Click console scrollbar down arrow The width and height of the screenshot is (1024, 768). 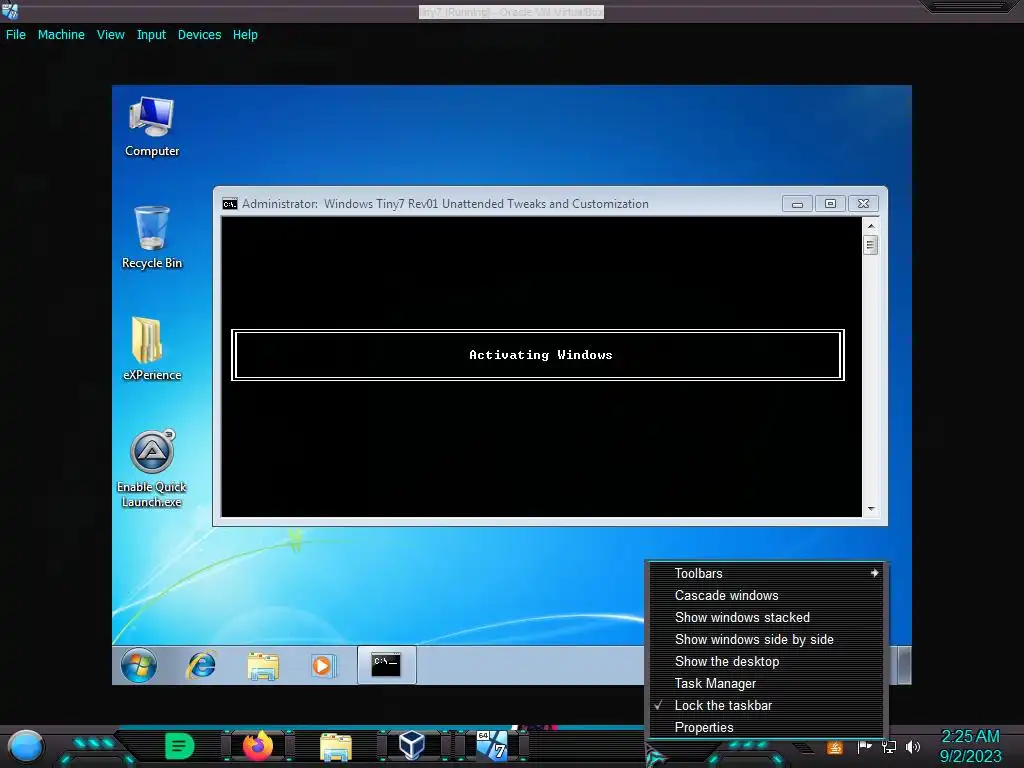pyautogui.click(x=871, y=509)
